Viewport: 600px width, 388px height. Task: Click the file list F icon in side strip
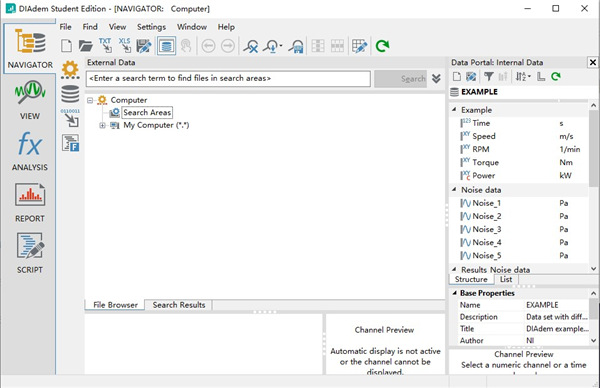coord(70,143)
